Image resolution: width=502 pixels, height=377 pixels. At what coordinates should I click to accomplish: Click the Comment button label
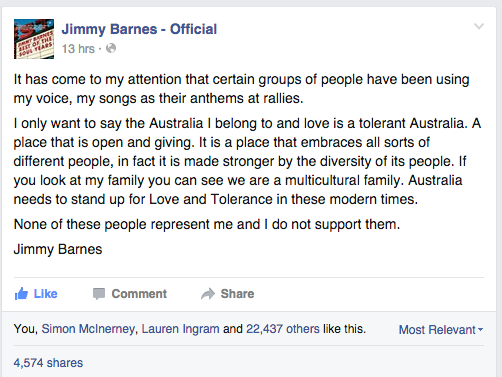pyautogui.click(x=139, y=294)
